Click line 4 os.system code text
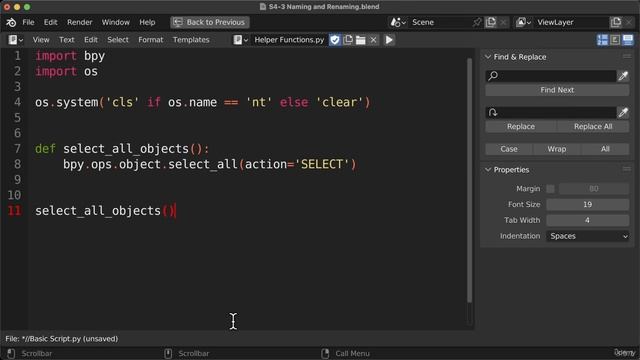640x360 pixels. (202, 102)
